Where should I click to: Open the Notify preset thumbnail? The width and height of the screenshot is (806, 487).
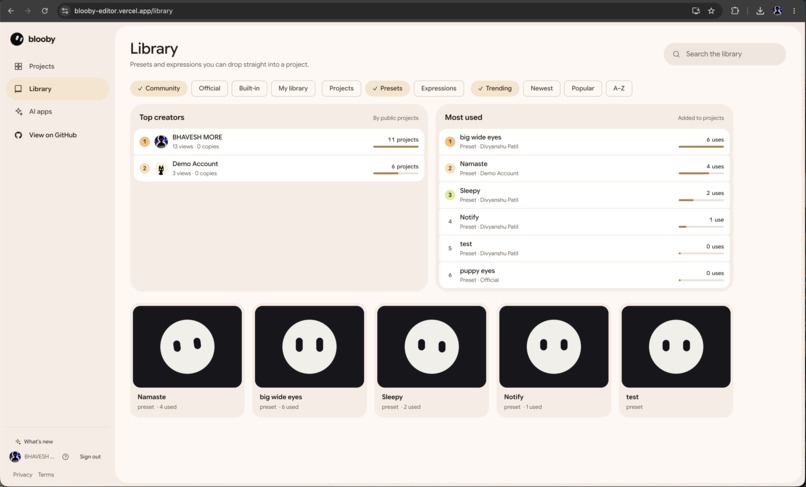[x=554, y=347]
